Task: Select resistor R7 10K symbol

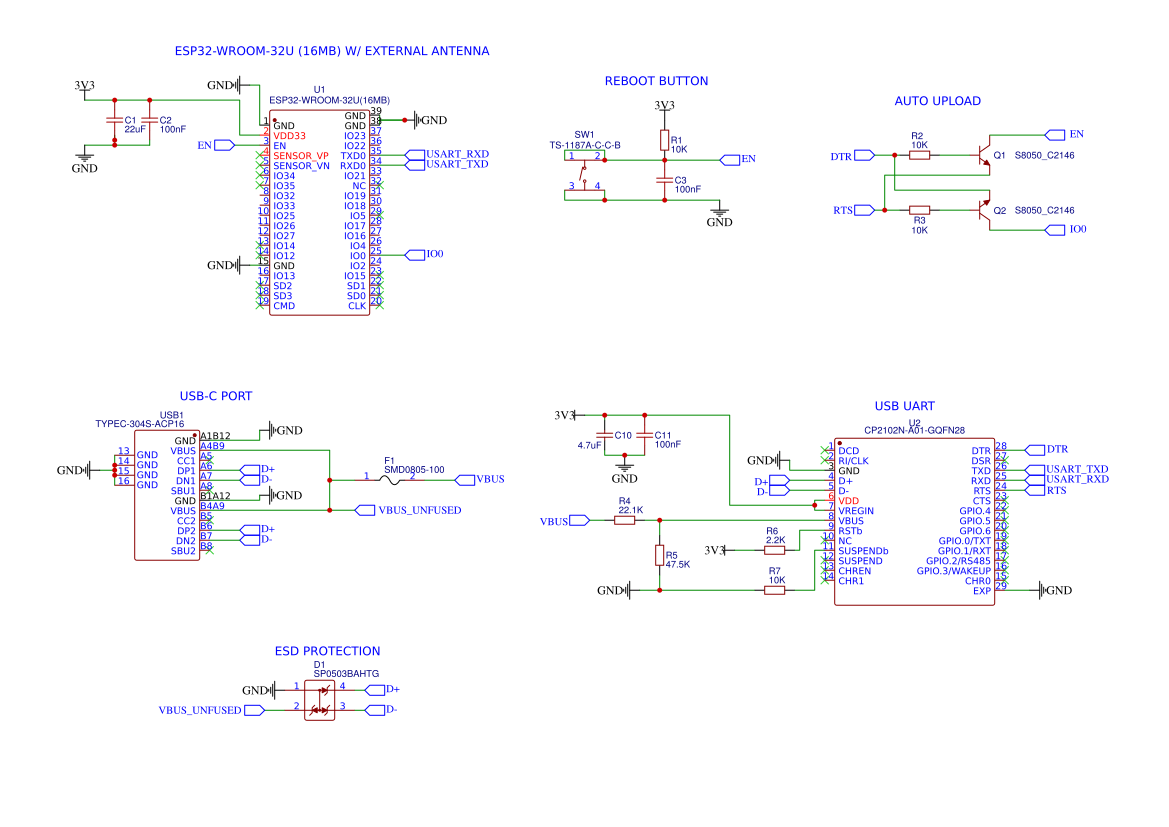Action: [775, 591]
